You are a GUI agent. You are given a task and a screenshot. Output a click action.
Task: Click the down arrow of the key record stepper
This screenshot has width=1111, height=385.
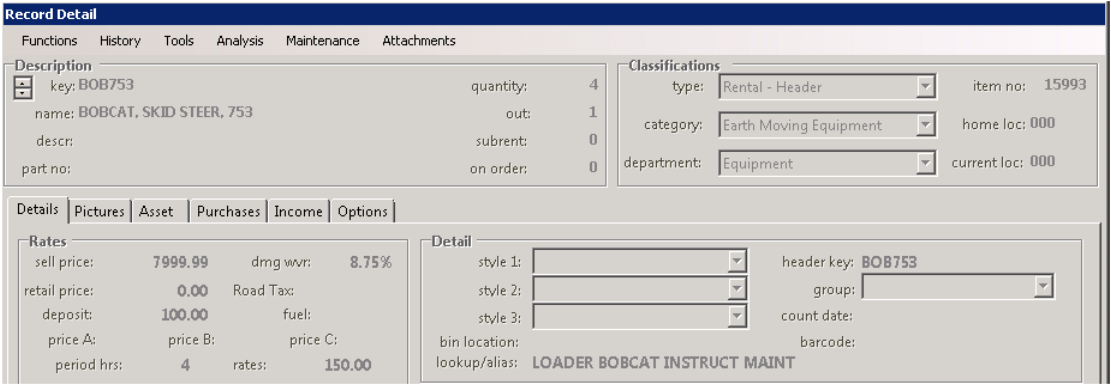(23, 94)
